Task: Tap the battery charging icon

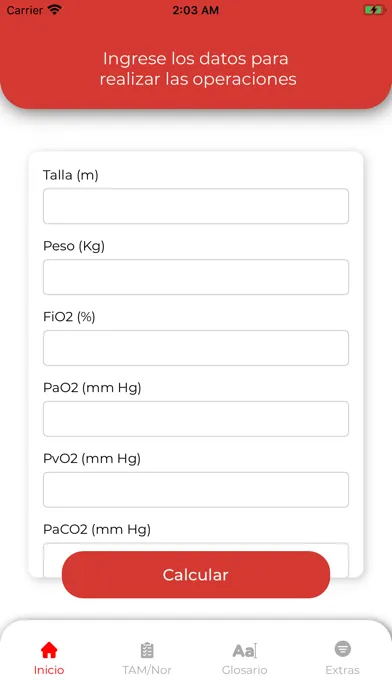Action: 374,10
